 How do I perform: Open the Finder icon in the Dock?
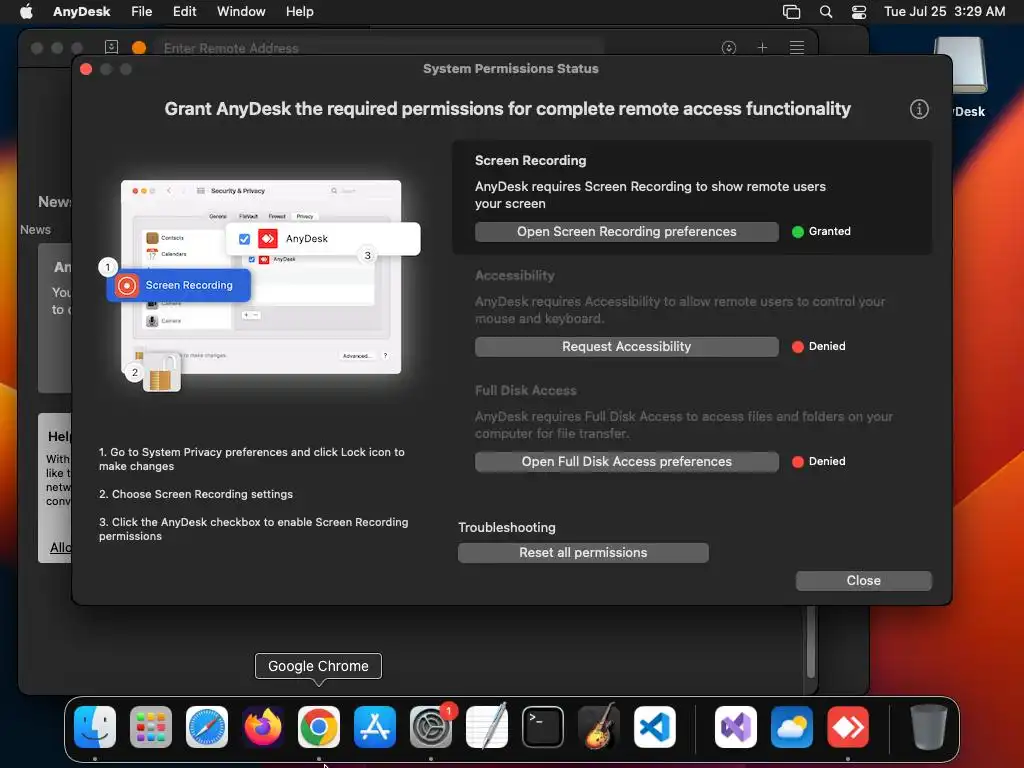tap(95, 727)
